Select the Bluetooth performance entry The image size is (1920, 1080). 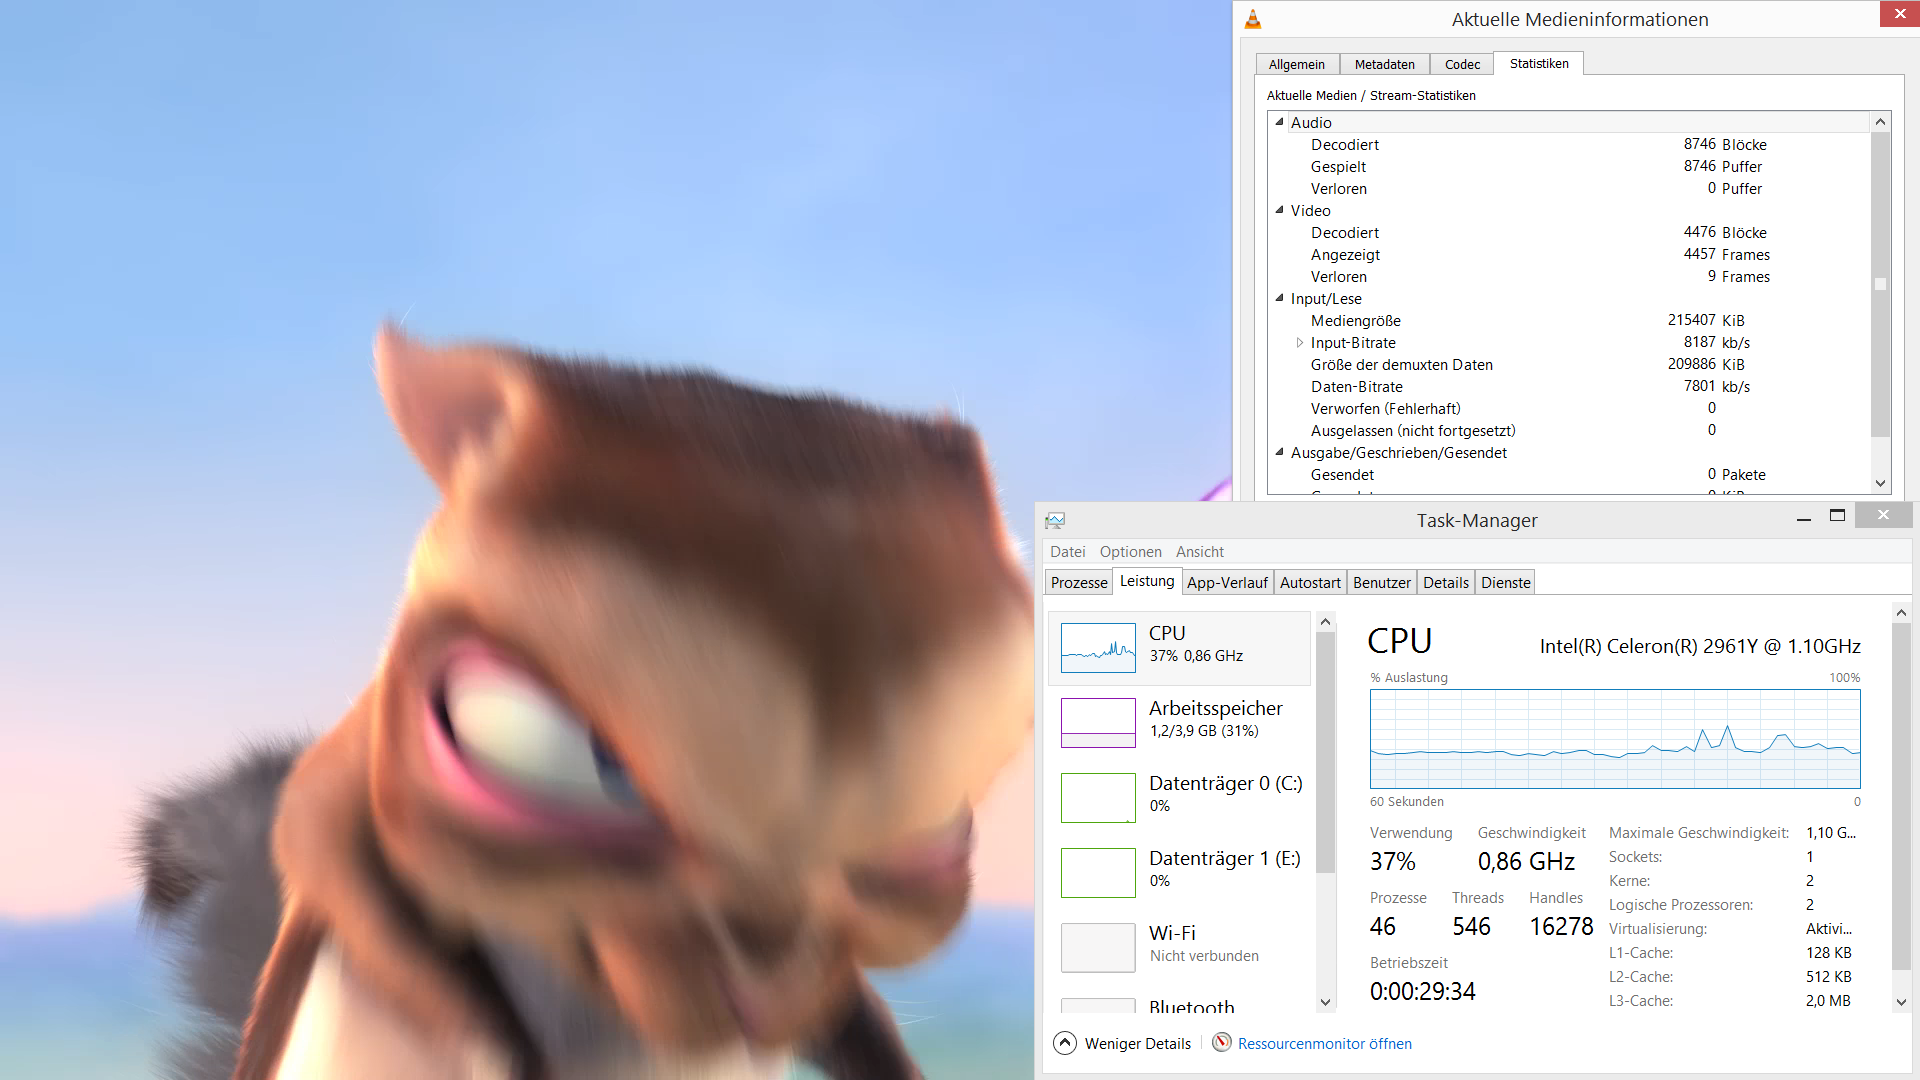(x=1180, y=1003)
